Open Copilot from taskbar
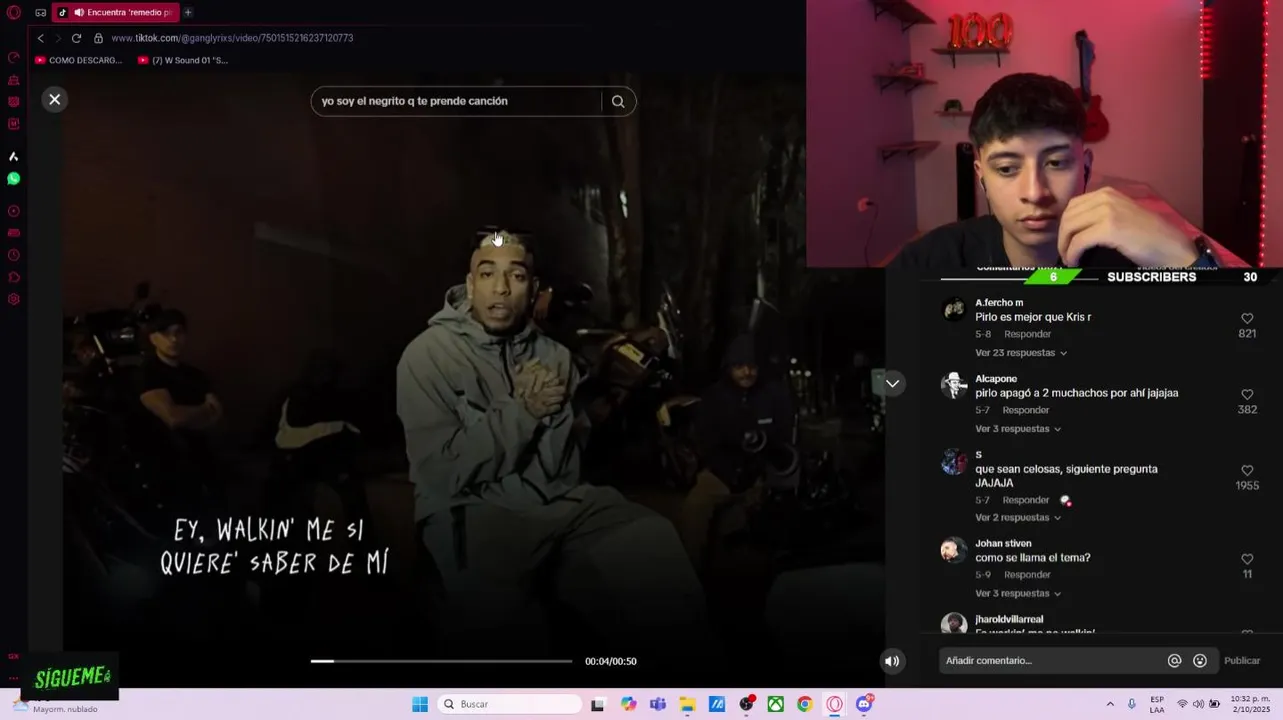 [628, 704]
